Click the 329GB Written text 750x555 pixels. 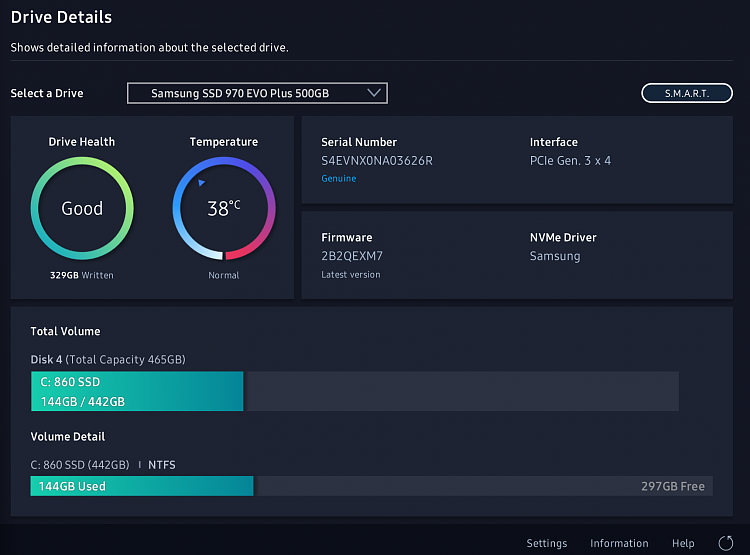(x=82, y=275)
